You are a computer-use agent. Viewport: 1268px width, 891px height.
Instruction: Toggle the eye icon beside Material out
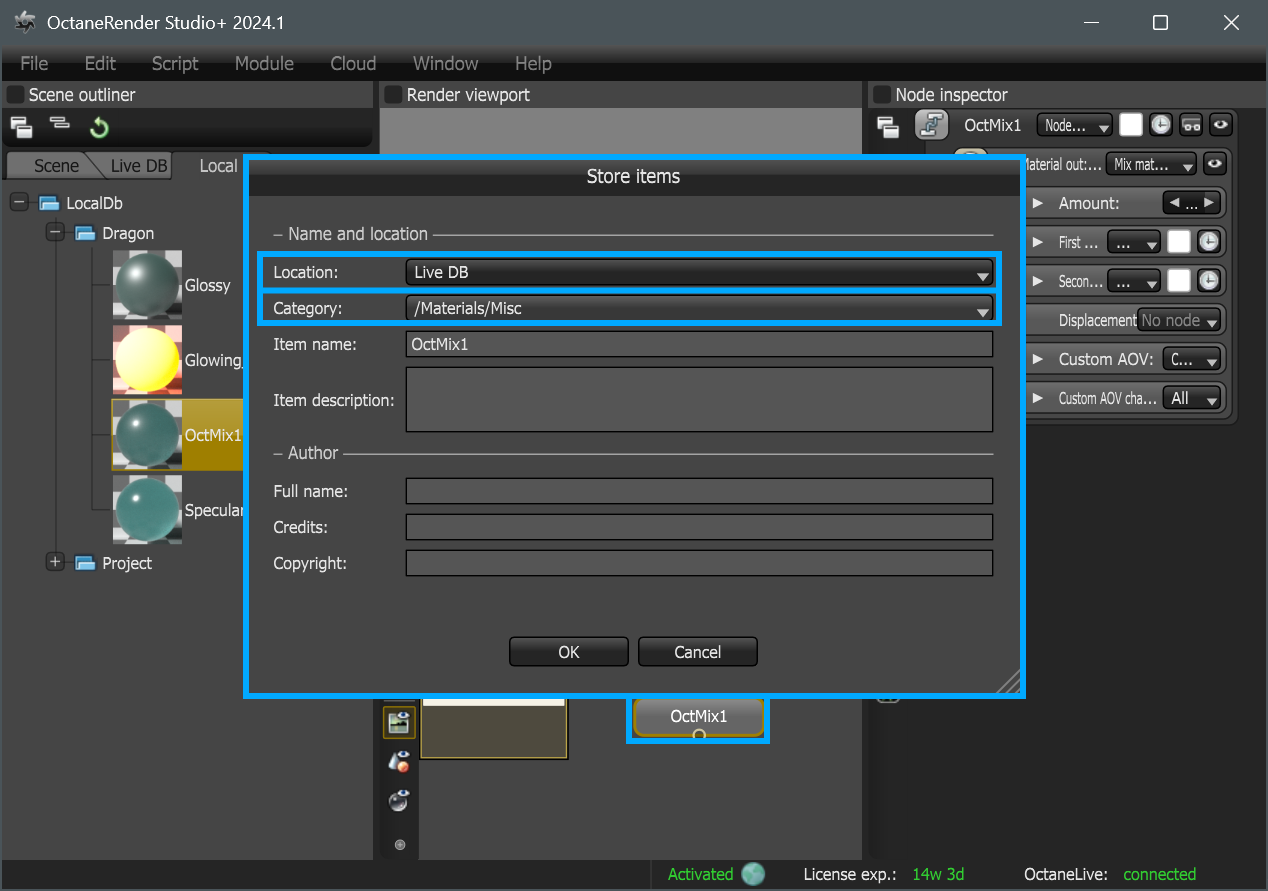[x=1214, y=164]
